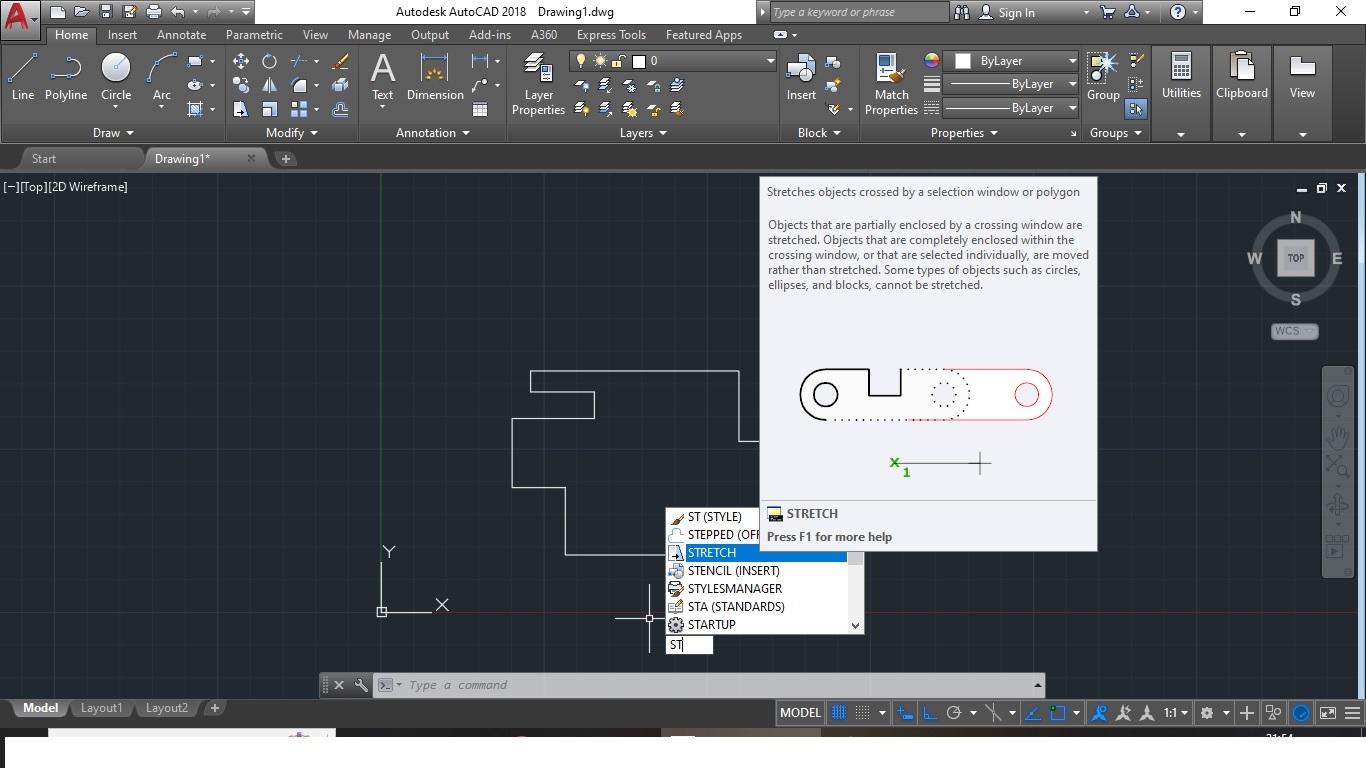Toggle object snap tracking

[x=1033, y=713]
